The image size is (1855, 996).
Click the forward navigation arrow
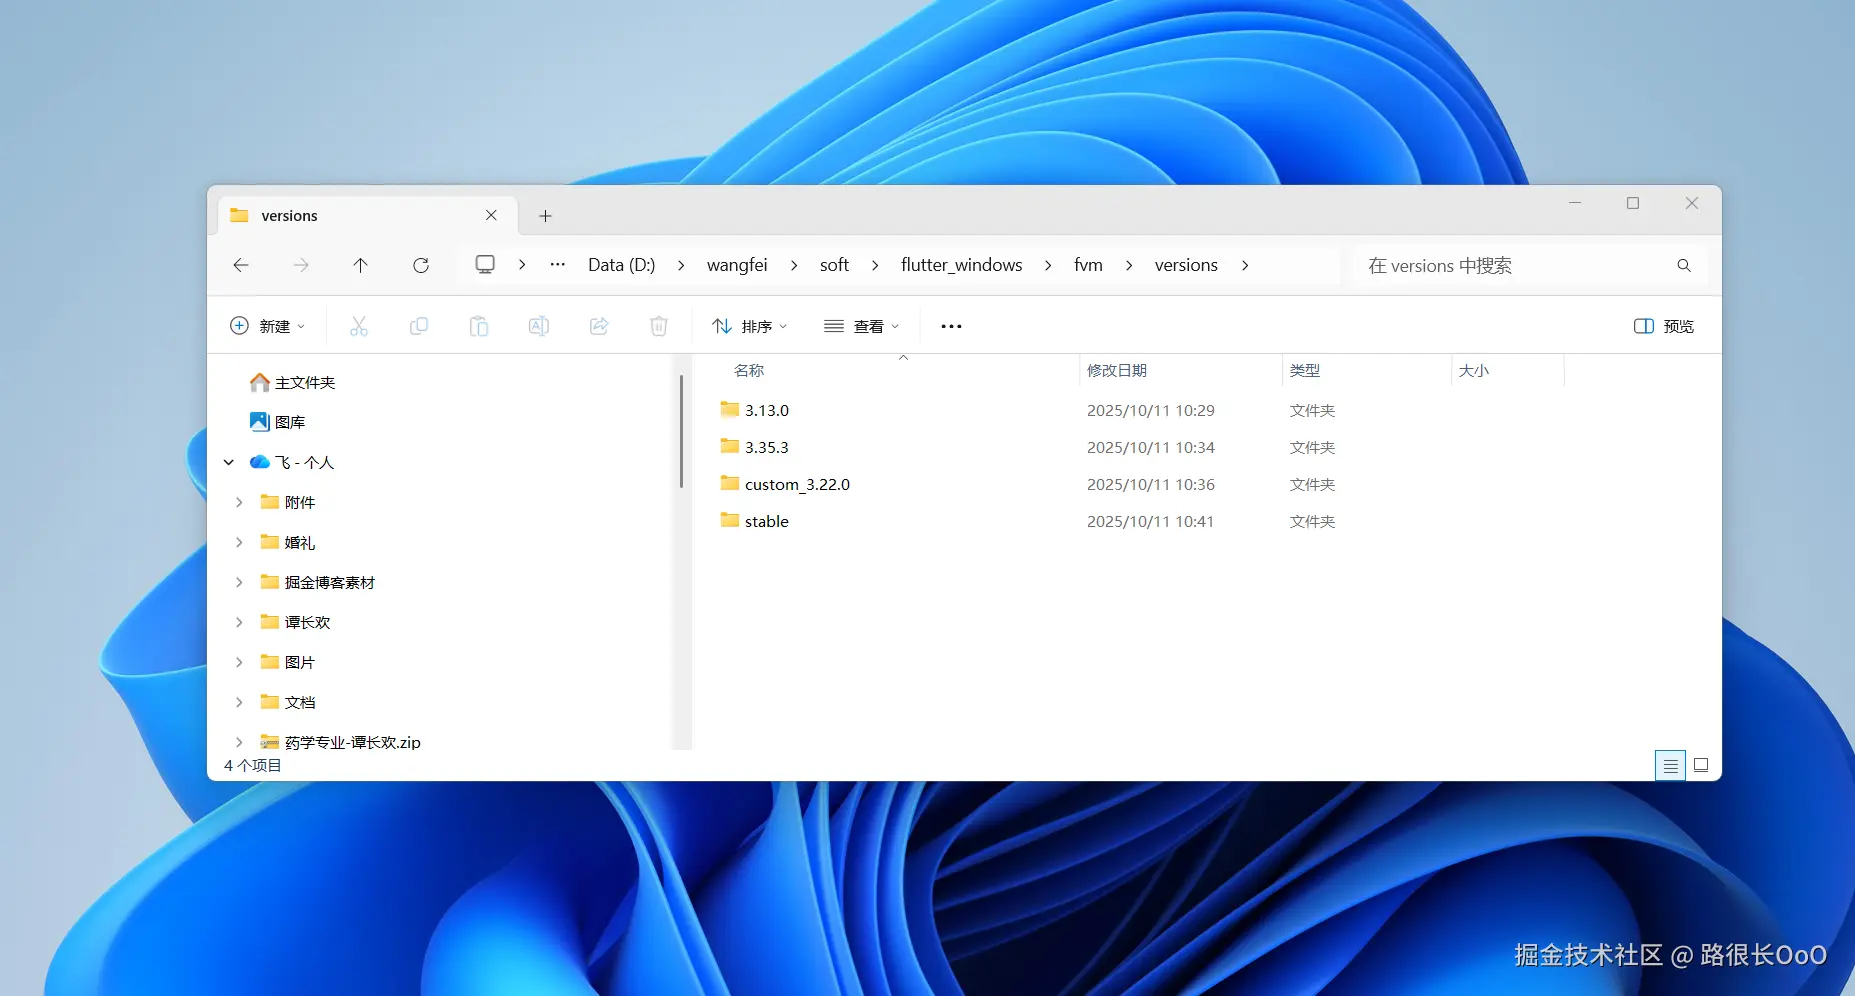(x=301, y=265)
